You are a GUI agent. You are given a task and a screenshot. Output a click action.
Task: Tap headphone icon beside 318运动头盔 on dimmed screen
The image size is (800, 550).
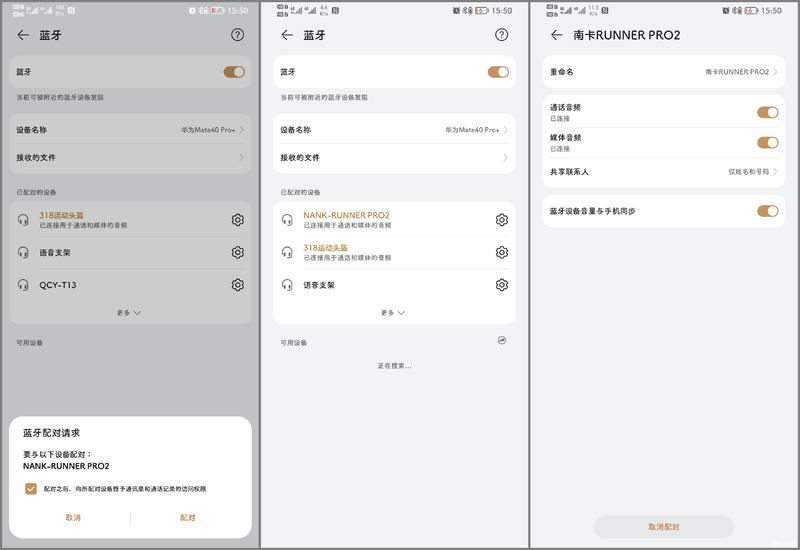(23, 220)
